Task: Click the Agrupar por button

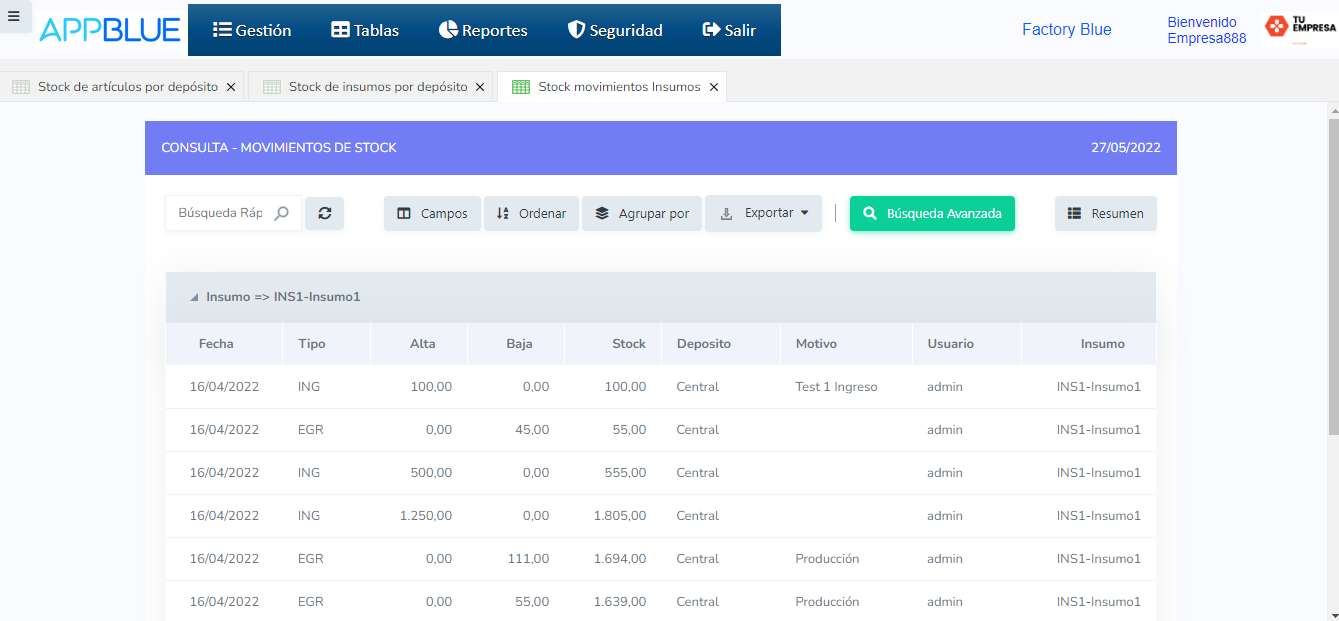Action: pos(642,213)
